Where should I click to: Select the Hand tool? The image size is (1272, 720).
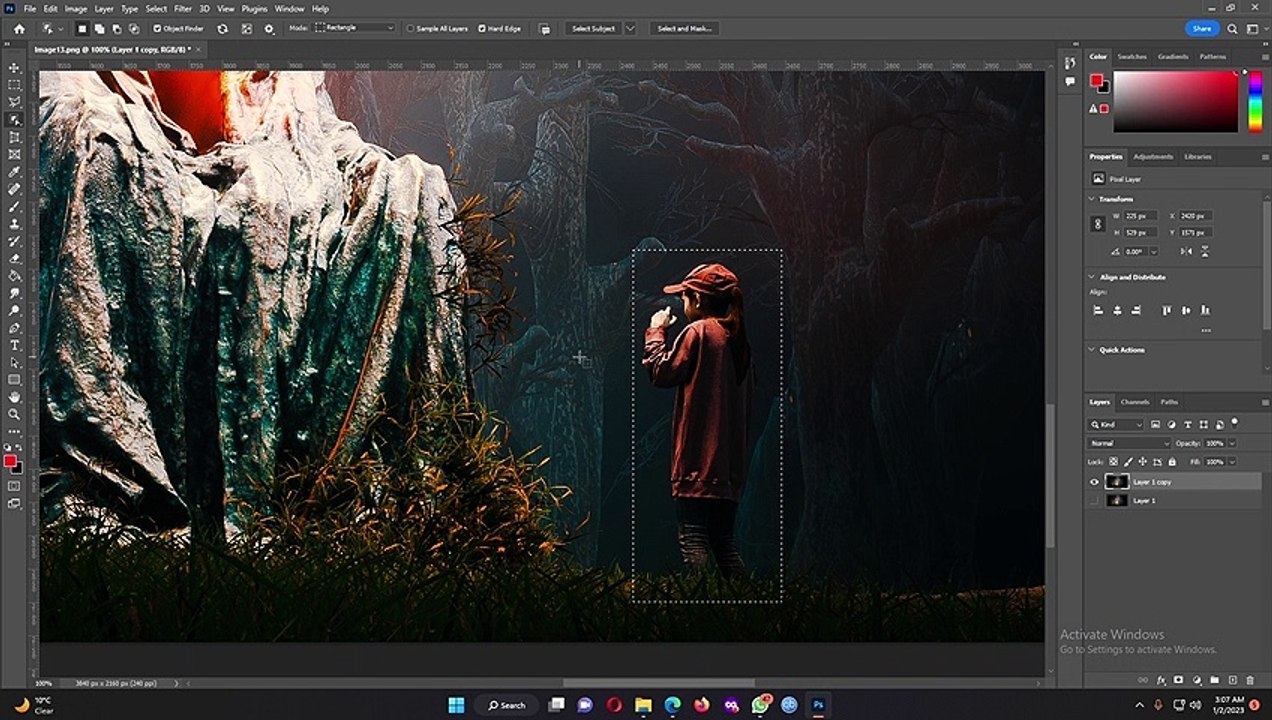tap(14, 397)
